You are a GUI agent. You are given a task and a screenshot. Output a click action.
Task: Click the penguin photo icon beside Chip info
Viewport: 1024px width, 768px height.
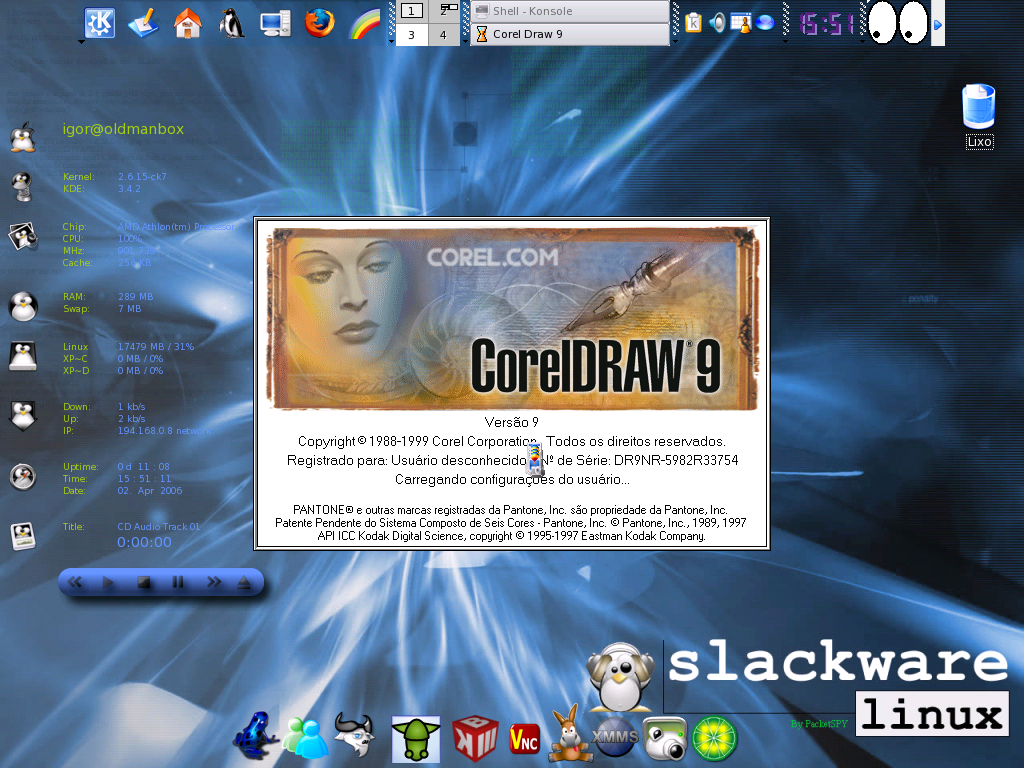[x=23, y=236]
